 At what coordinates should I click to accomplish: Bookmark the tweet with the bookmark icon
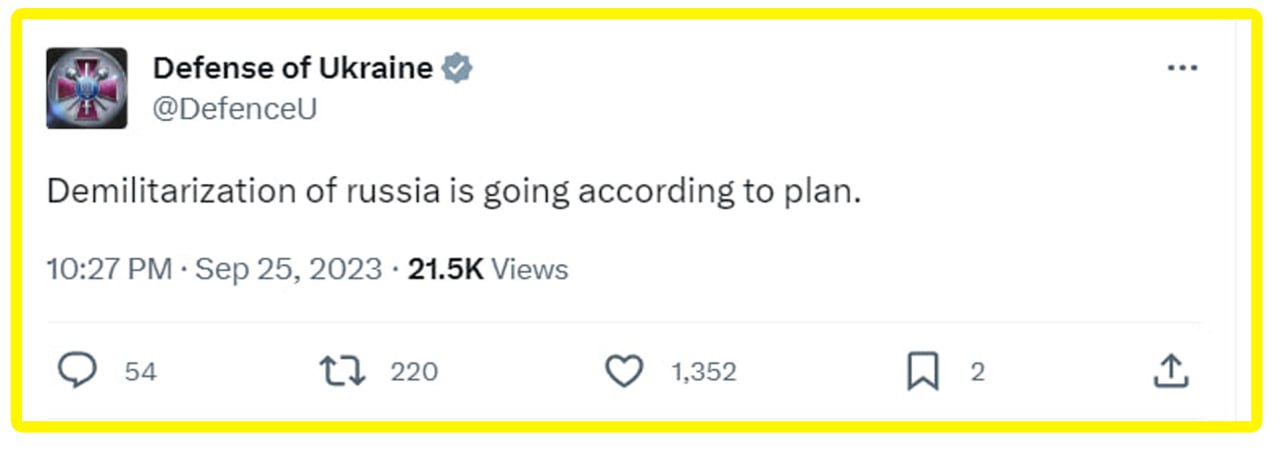coord(922,372)
